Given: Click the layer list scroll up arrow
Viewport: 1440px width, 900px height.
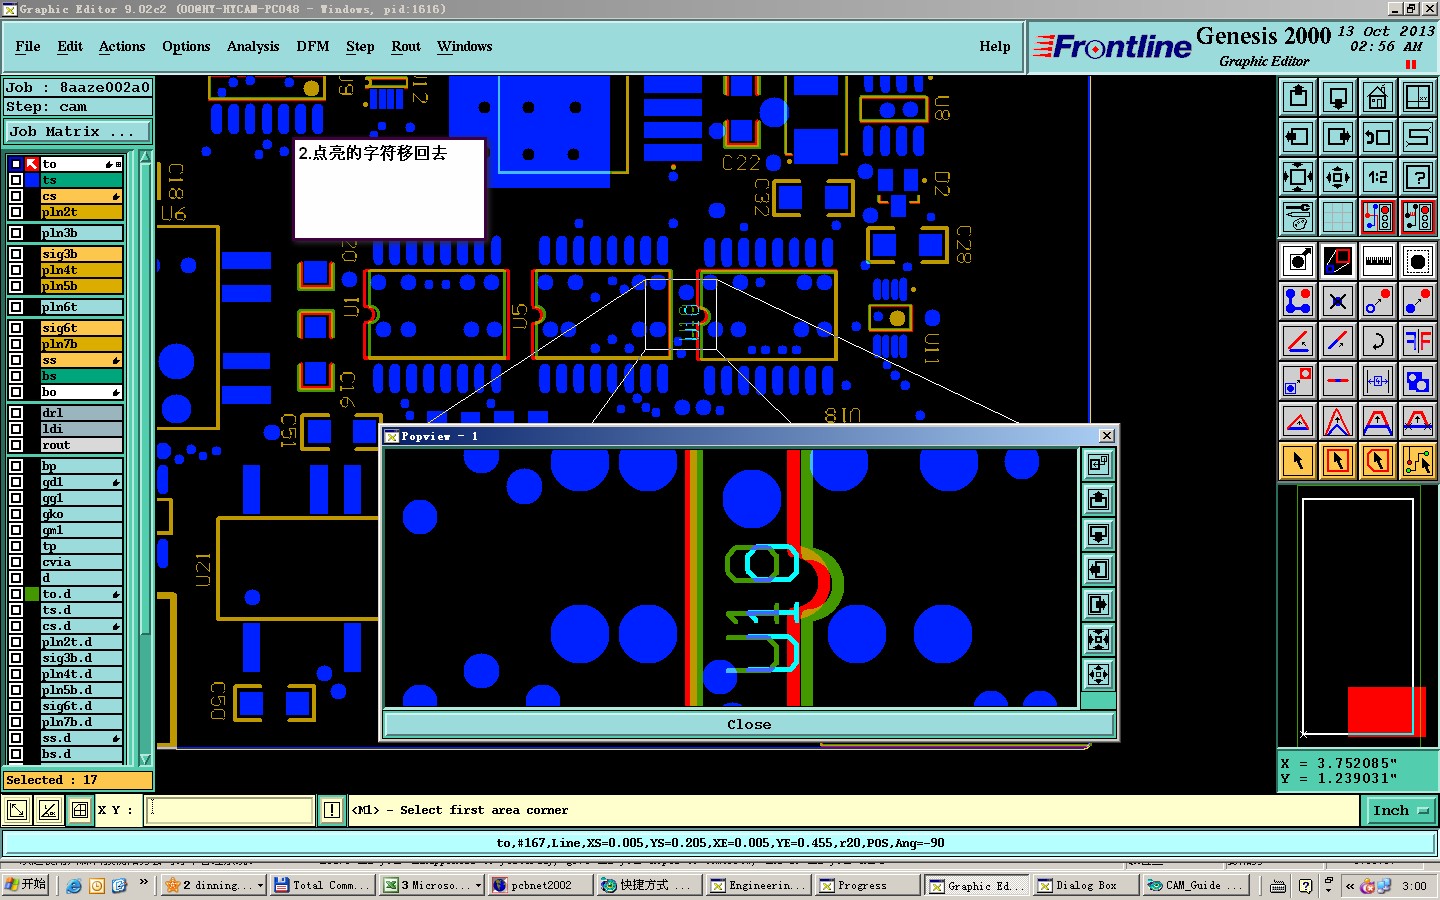Looking at the screenshot, I should pyautogui.click(x=145, y=157).
